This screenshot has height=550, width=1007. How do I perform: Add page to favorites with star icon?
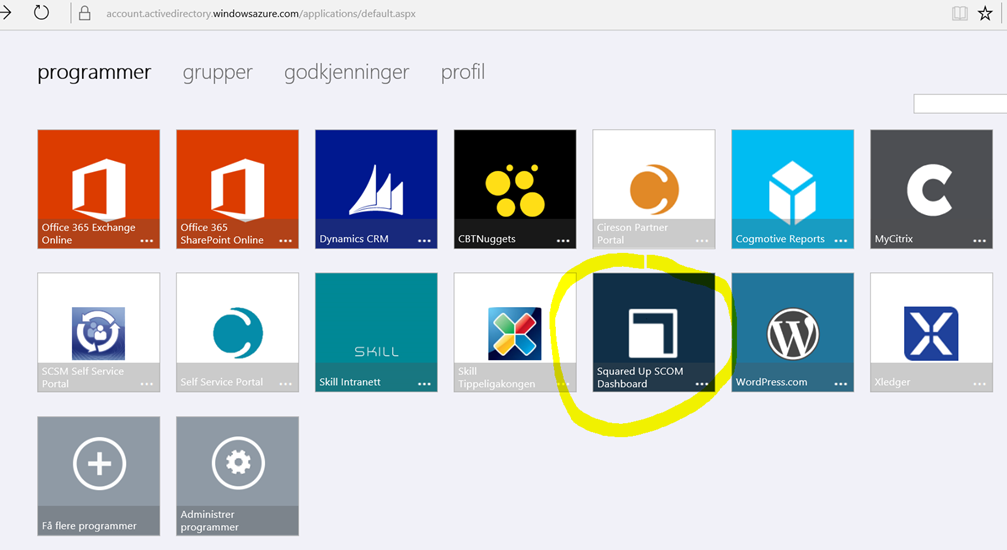coord(985,13)
